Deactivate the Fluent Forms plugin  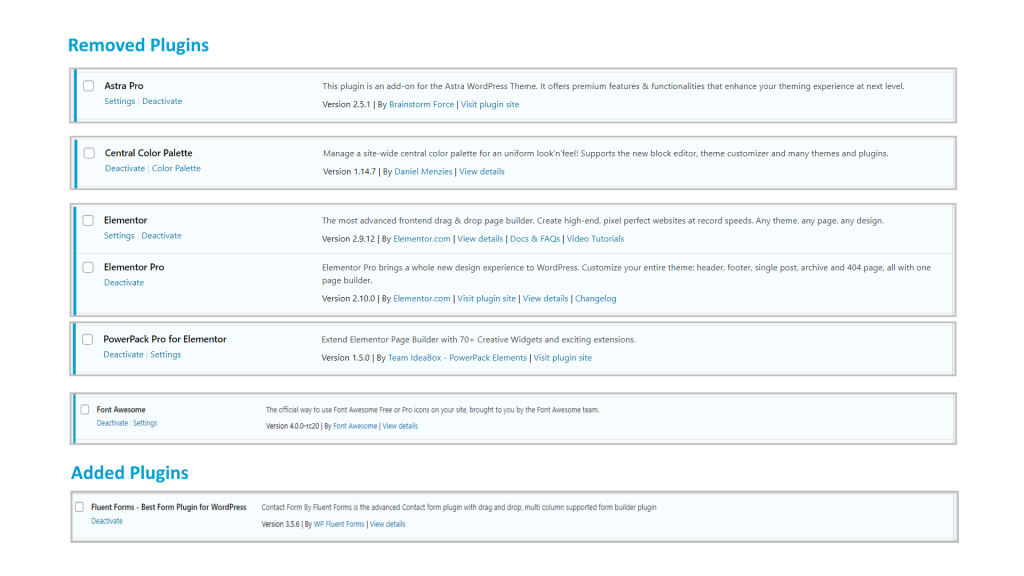[107, 521]
